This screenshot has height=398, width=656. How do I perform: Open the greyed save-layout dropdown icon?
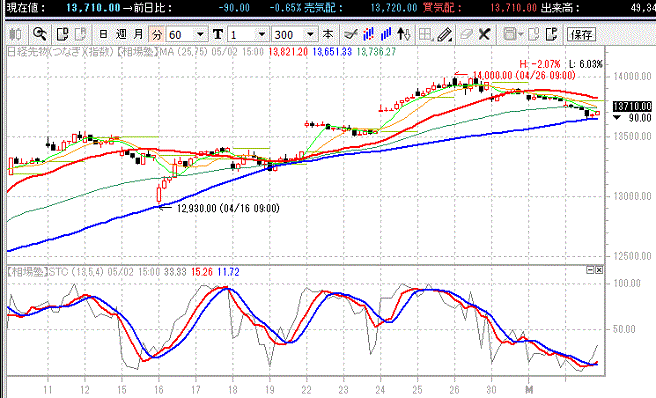pos(513,34)
